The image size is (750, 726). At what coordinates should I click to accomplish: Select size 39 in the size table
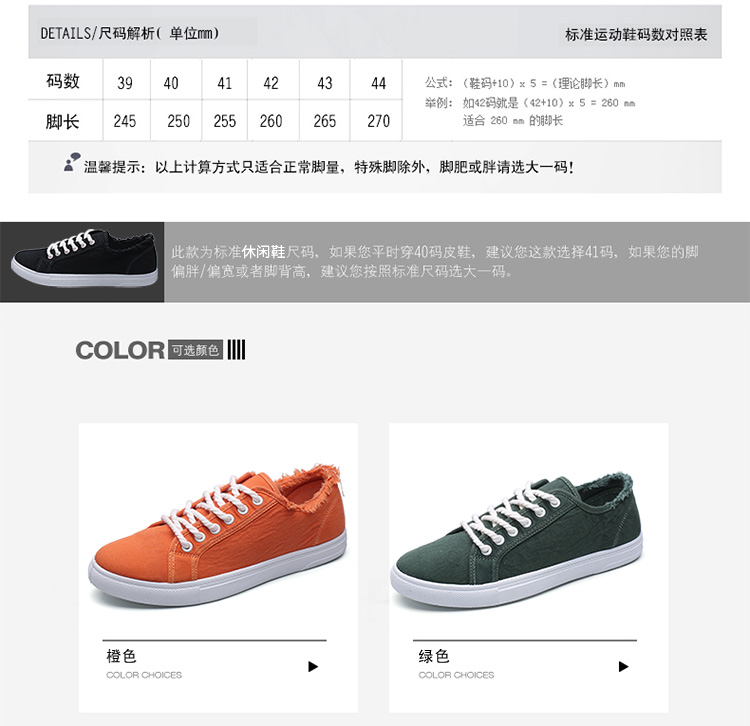tap(125, 83)
